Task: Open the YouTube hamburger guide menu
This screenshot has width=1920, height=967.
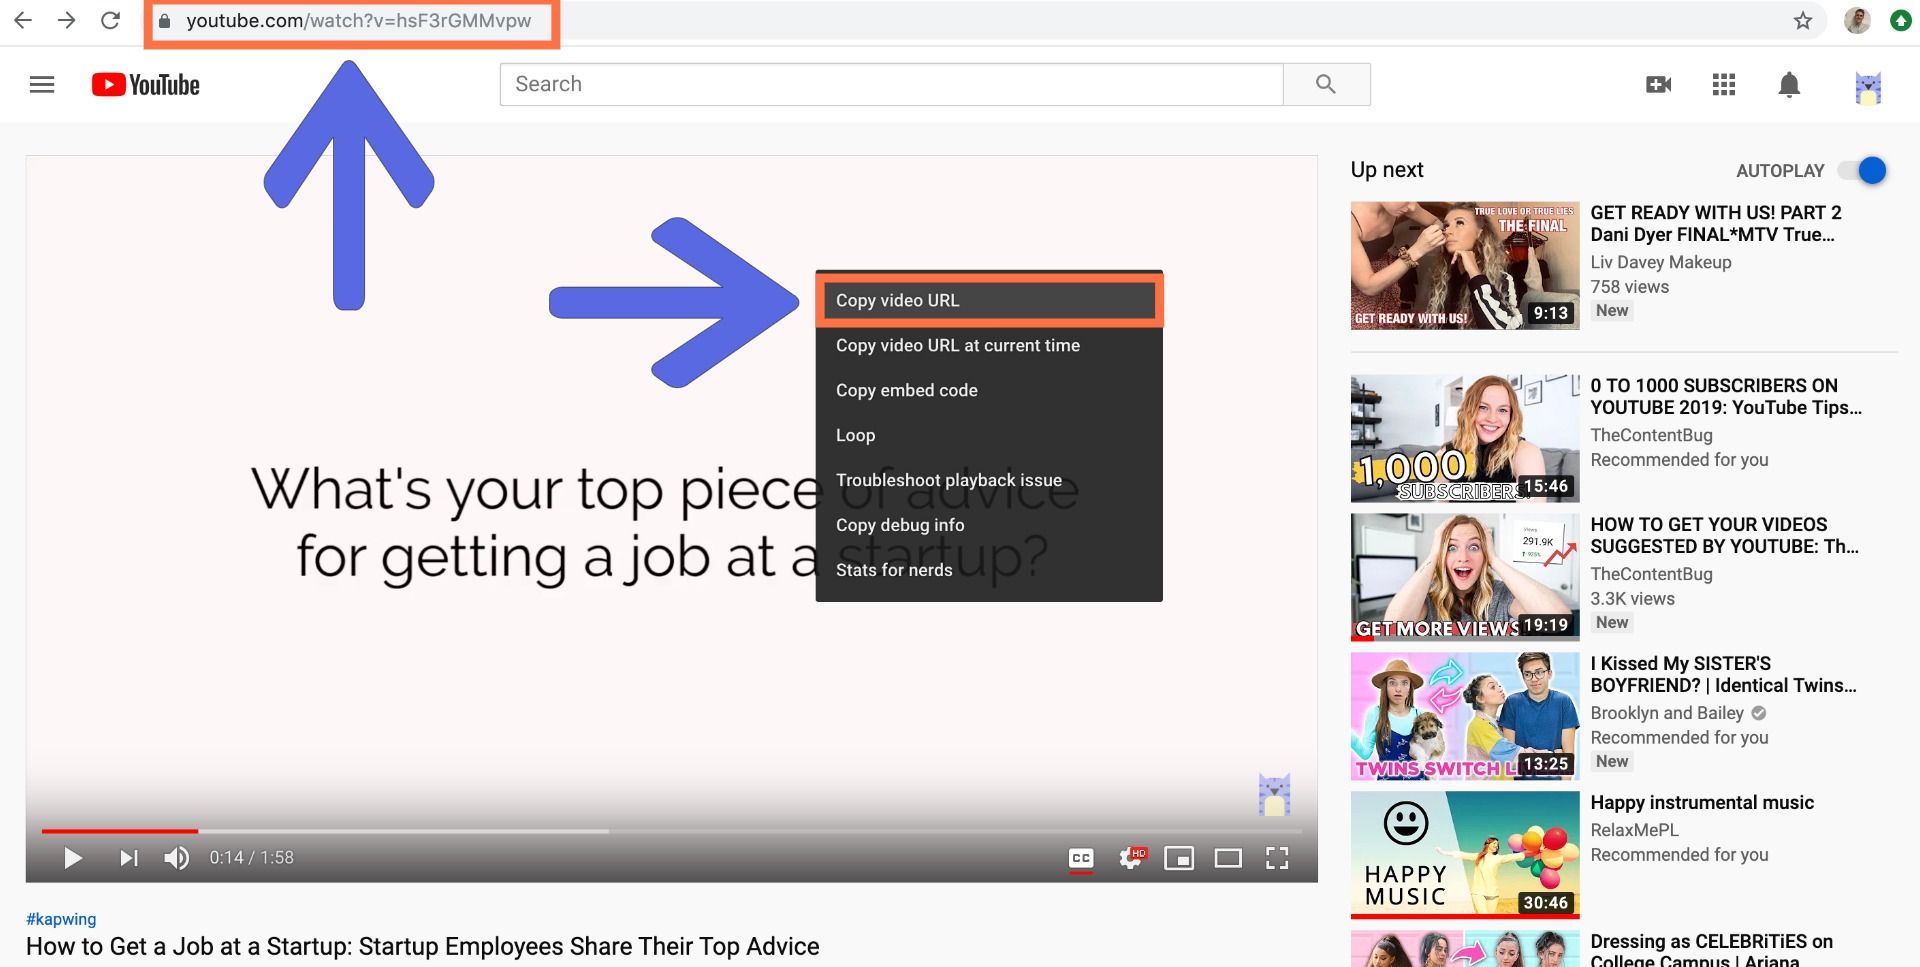Action: pos(42,85)
